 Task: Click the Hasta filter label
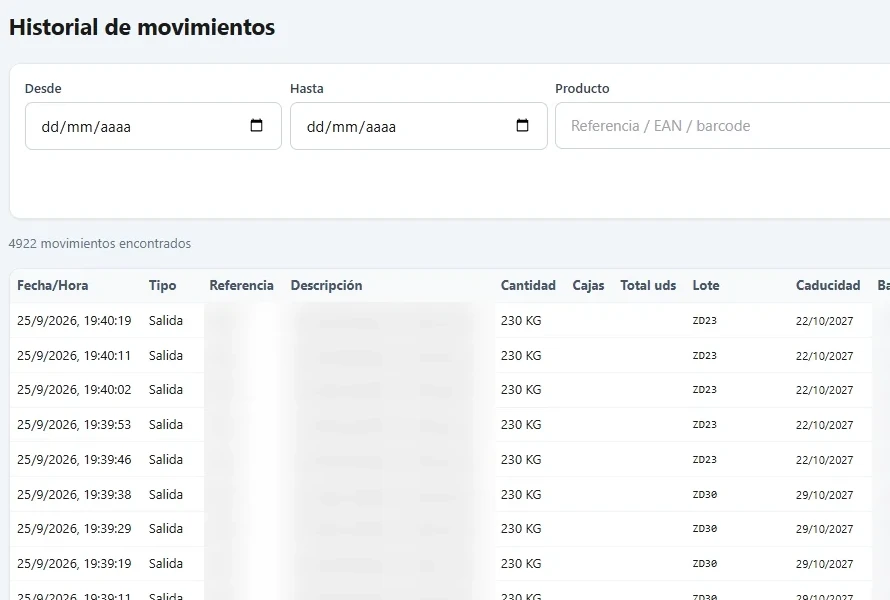point(307,89)
